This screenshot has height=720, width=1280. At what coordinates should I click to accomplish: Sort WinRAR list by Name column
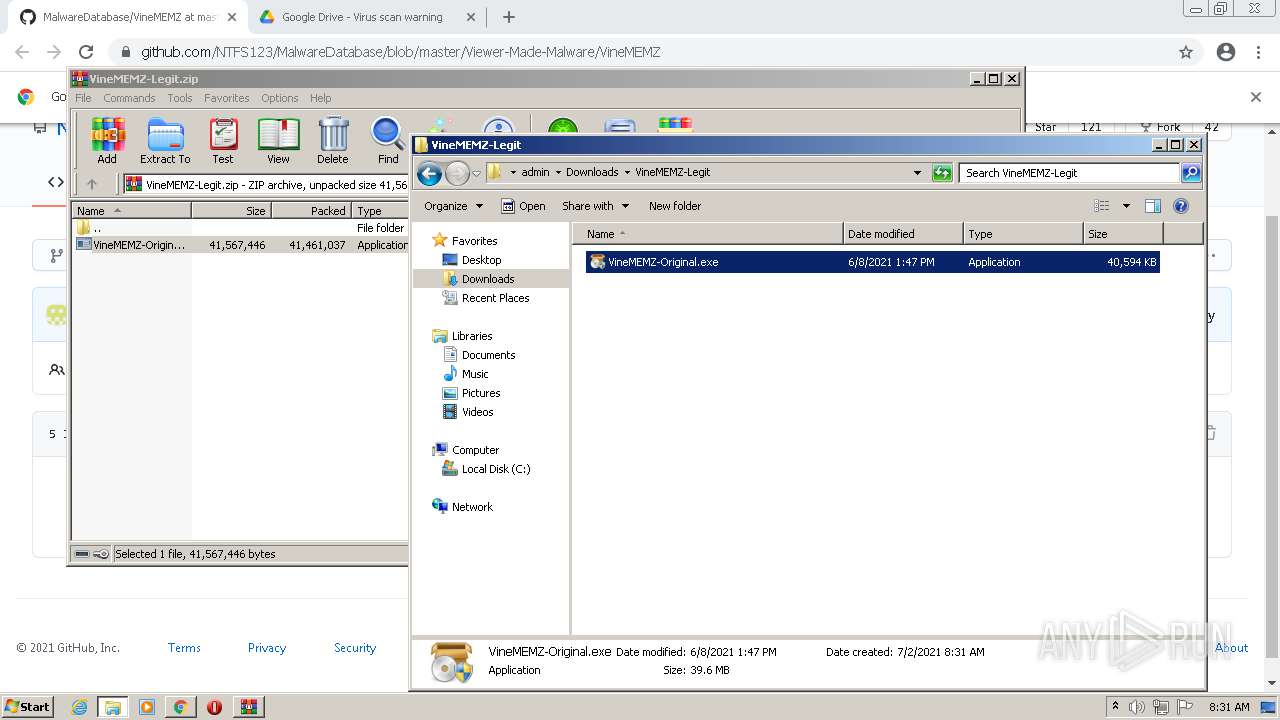pyautogui.click(x=132, y=211)
